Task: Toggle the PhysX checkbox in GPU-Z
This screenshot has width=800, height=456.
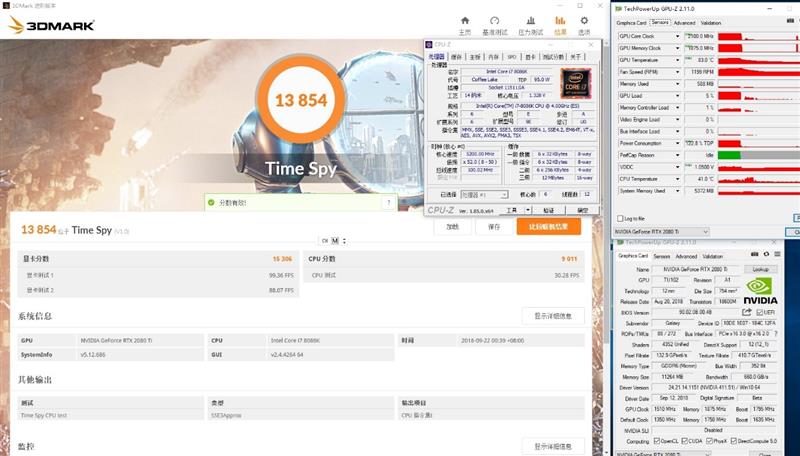Action: coord(709,441)
